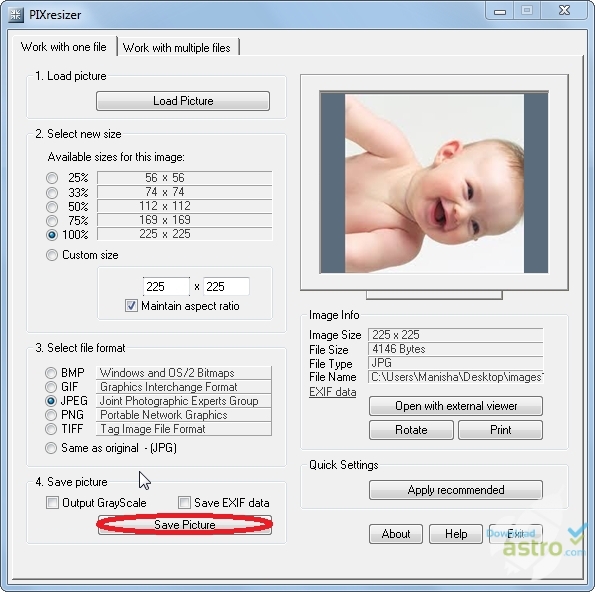Click the PIXresizer app icon in title bar
The width and height of the screenshot is (595, 592).
[16, 15]
